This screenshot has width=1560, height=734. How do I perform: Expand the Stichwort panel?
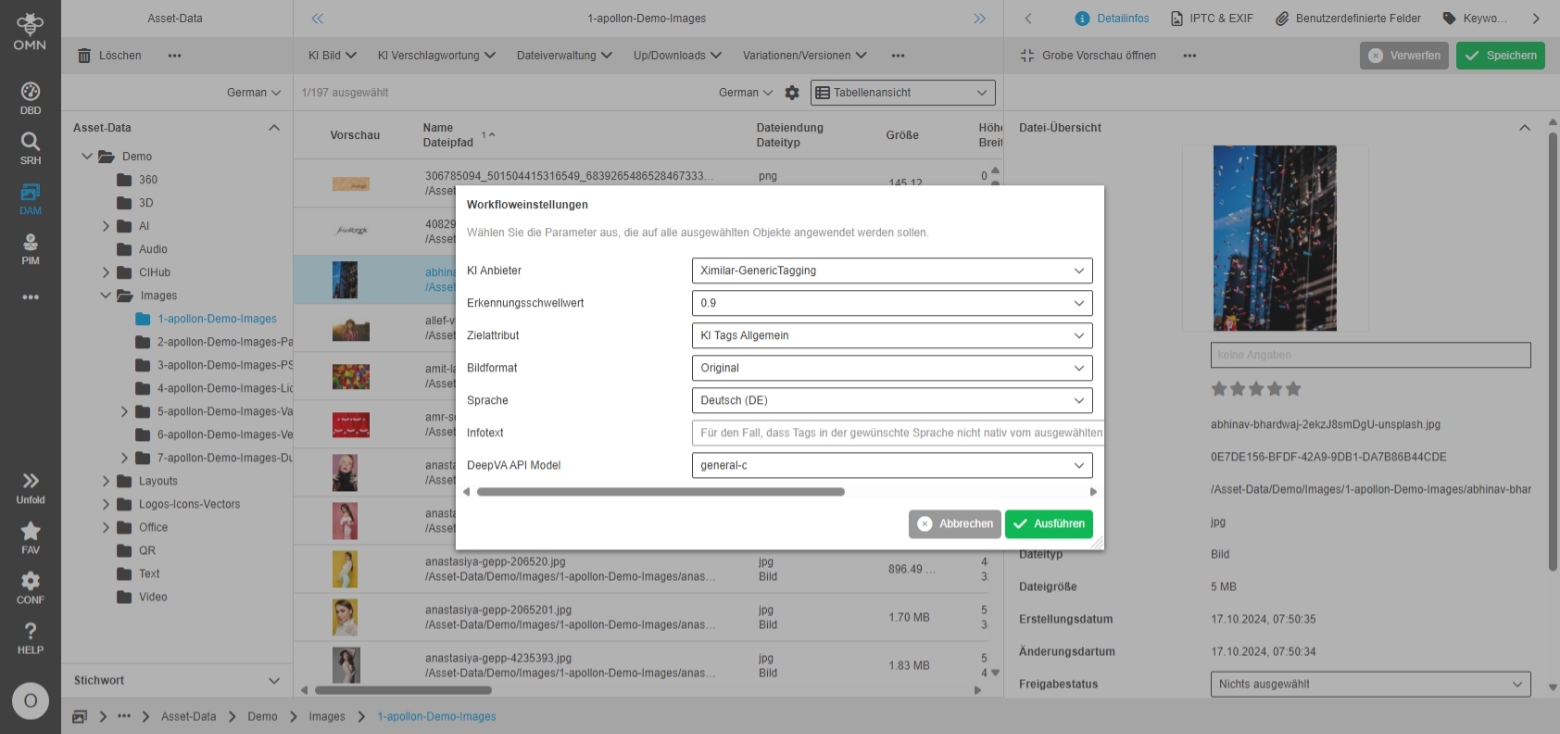tap(274, 680)
